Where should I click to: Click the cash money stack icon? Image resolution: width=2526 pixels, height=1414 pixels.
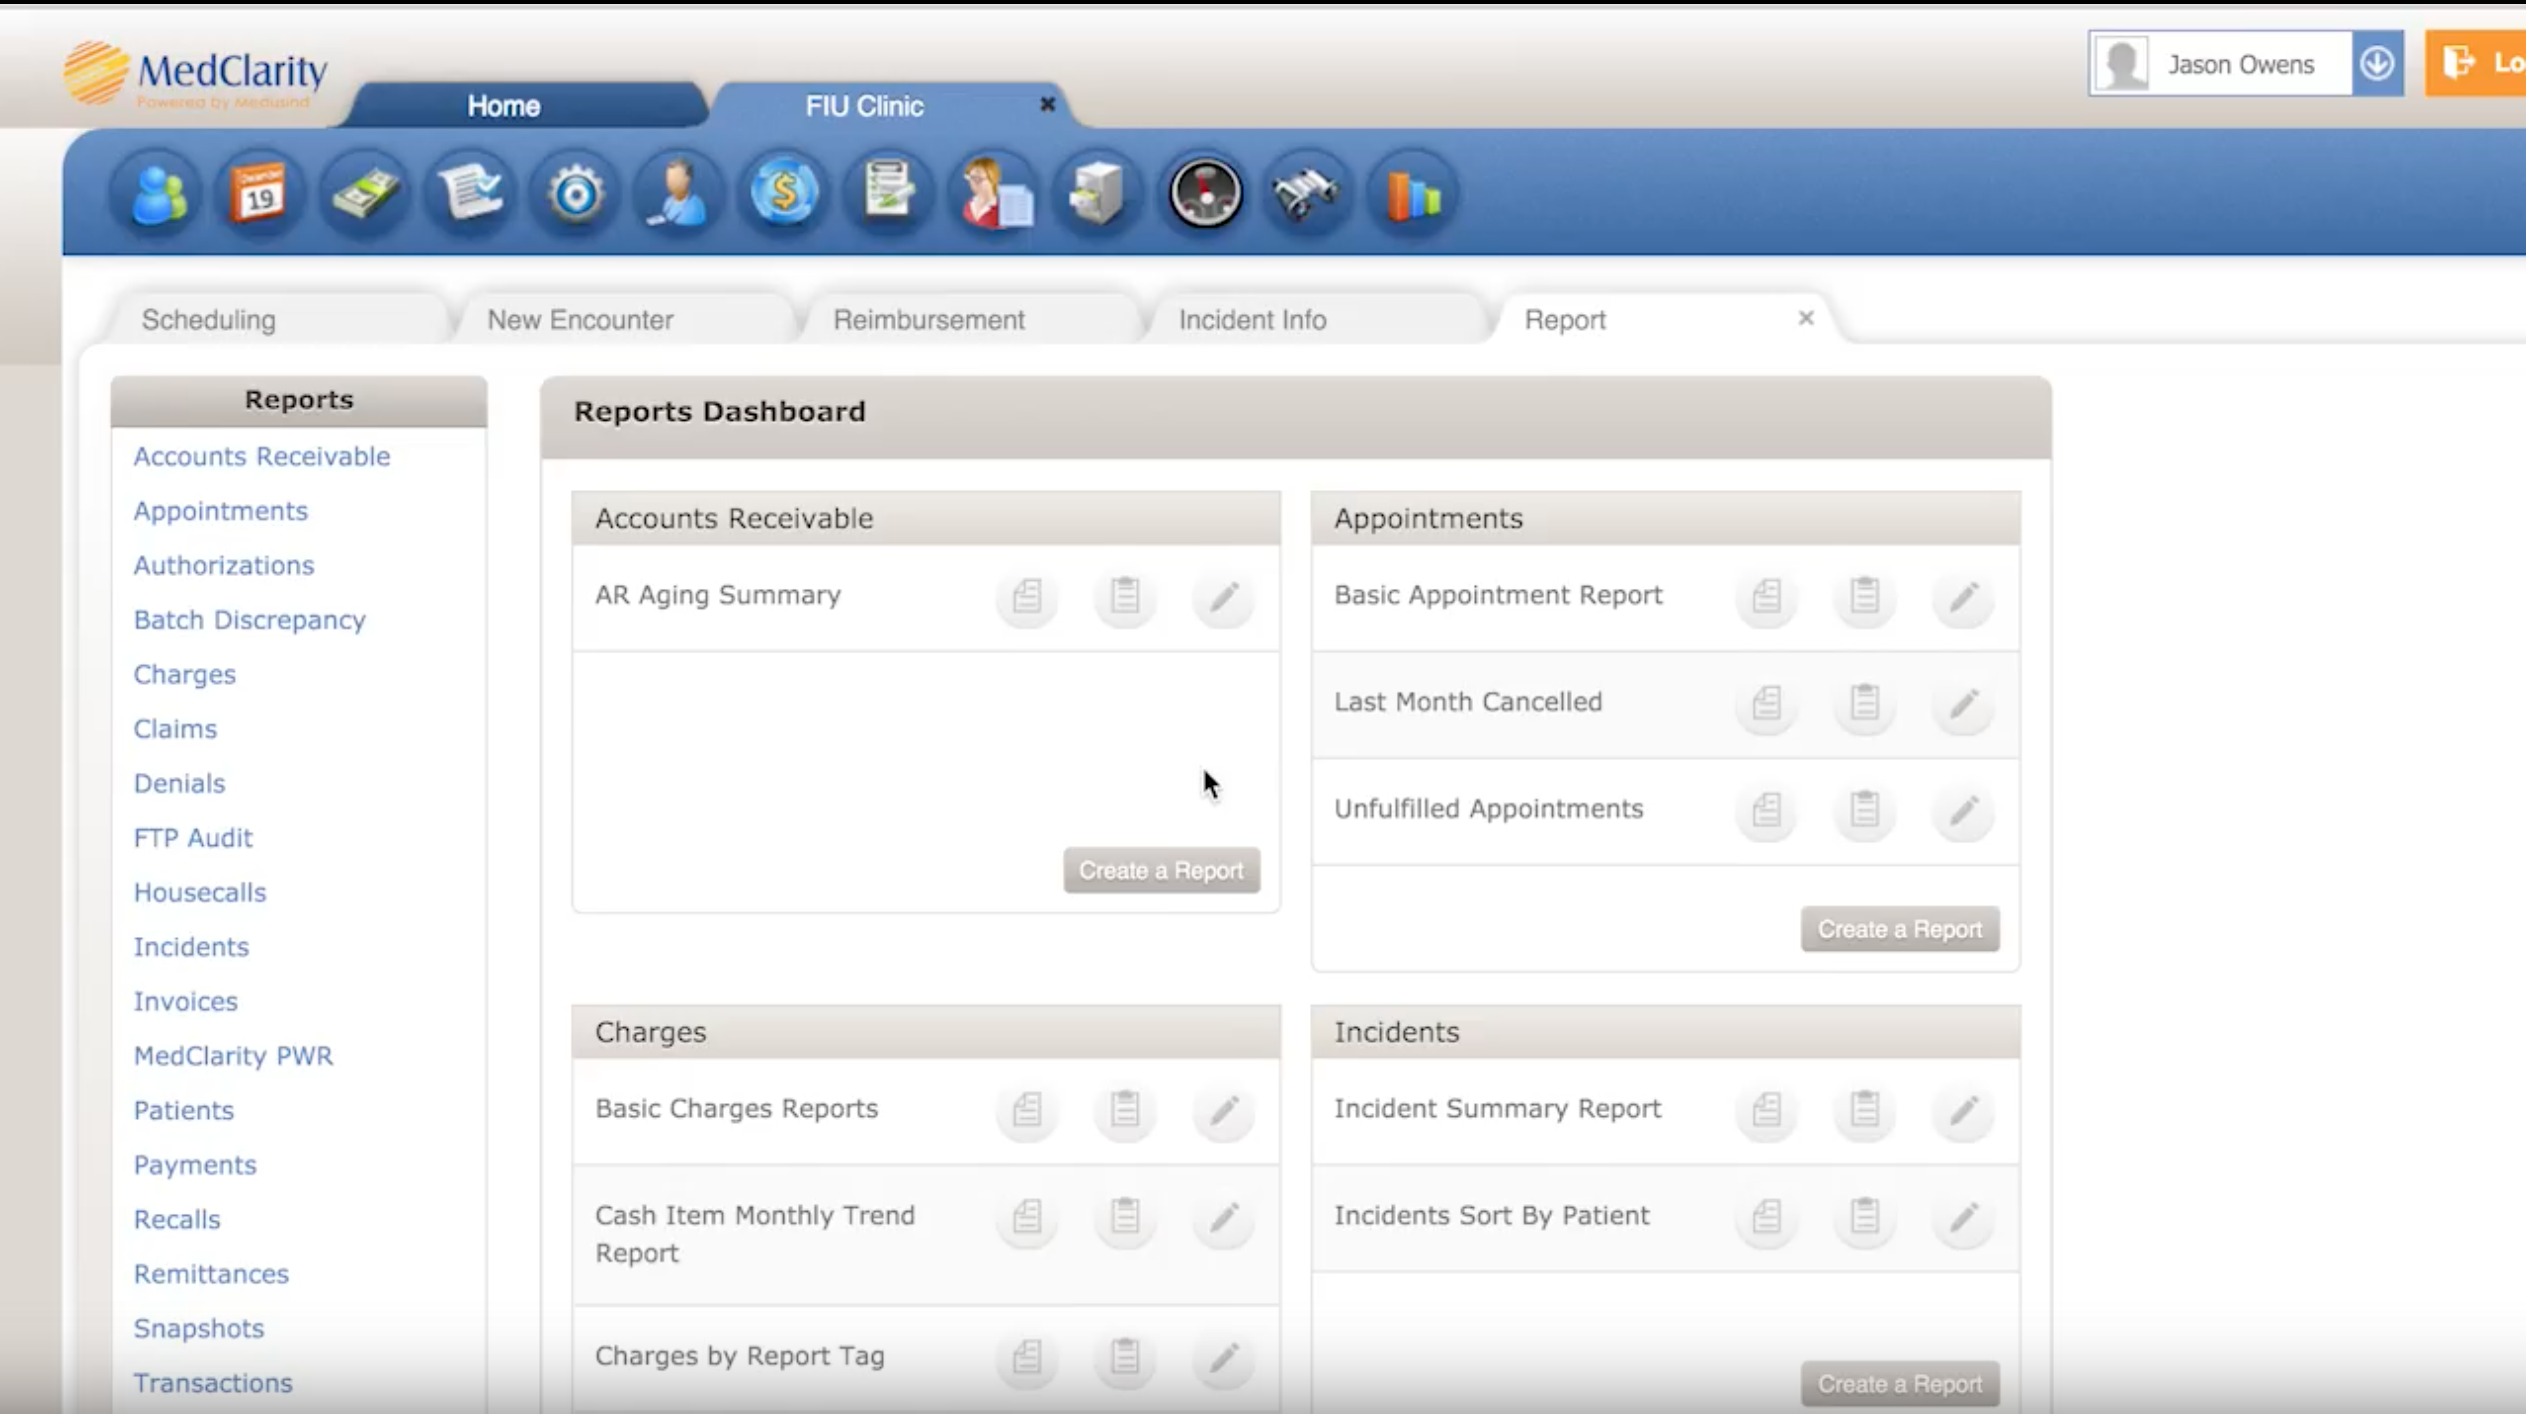click(x=365, y=193)
